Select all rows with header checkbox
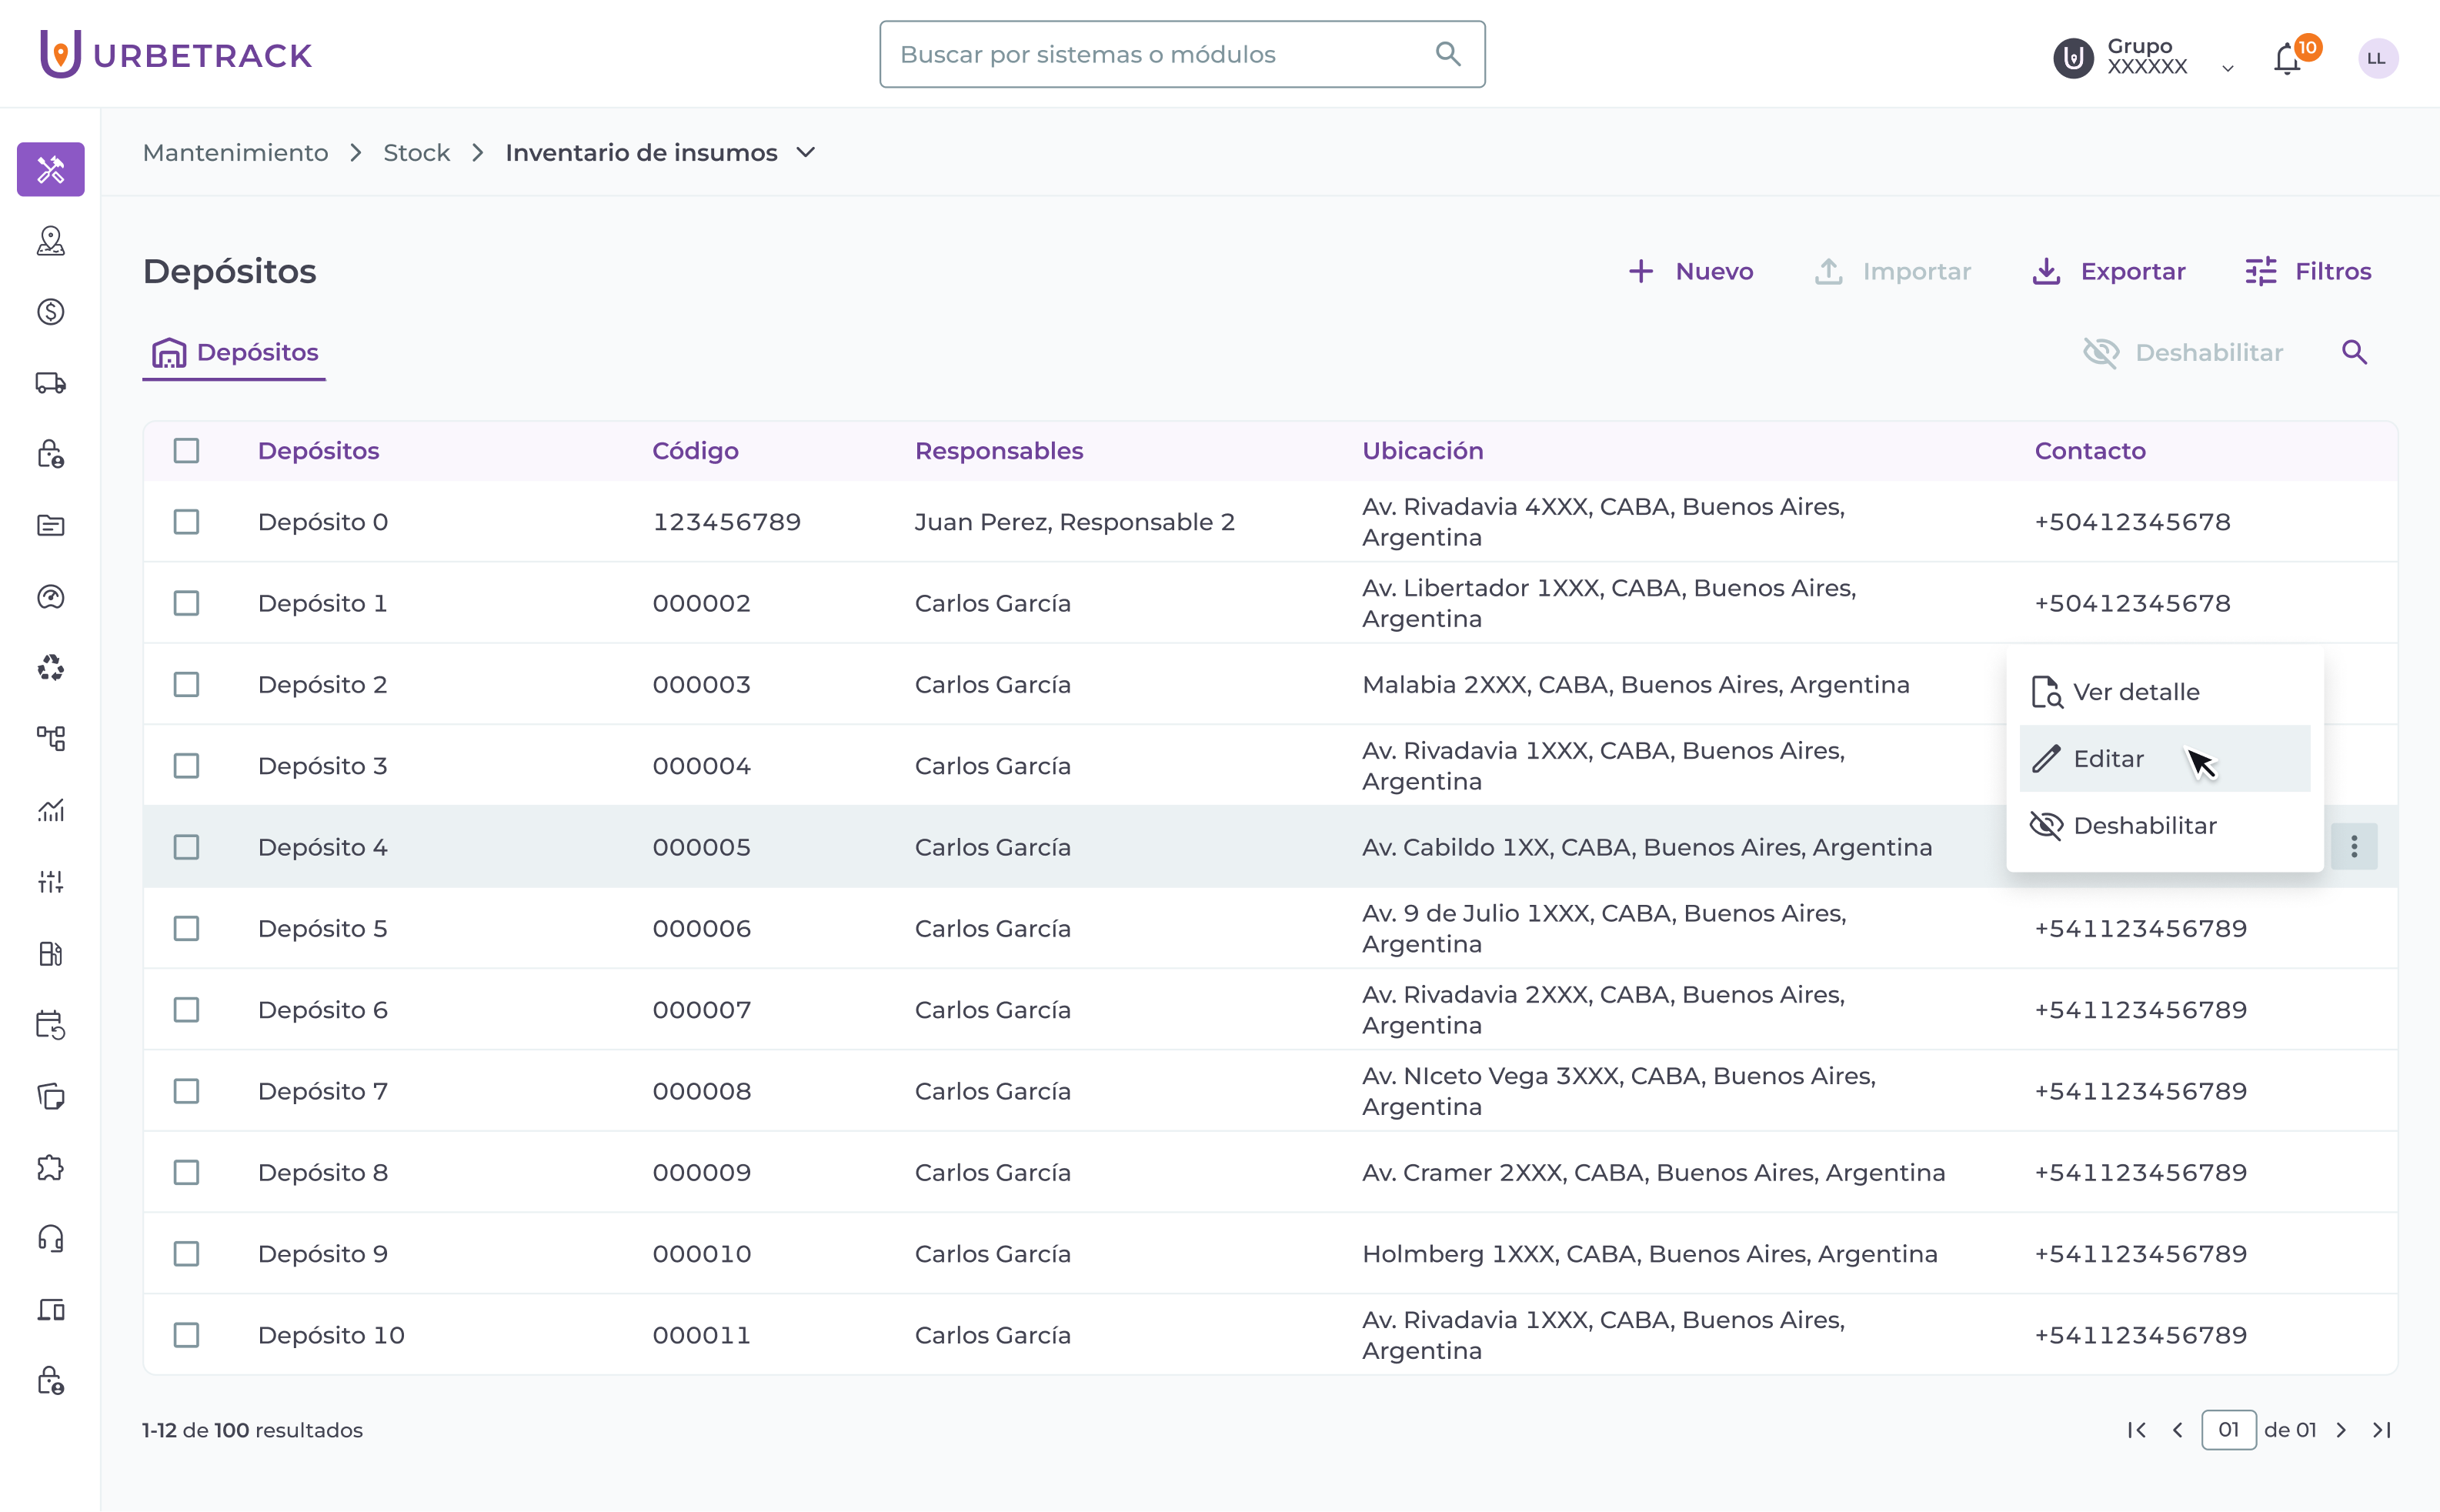Image resolution: width=2440 pixels, height=1512 pixels. pos(186,451)
